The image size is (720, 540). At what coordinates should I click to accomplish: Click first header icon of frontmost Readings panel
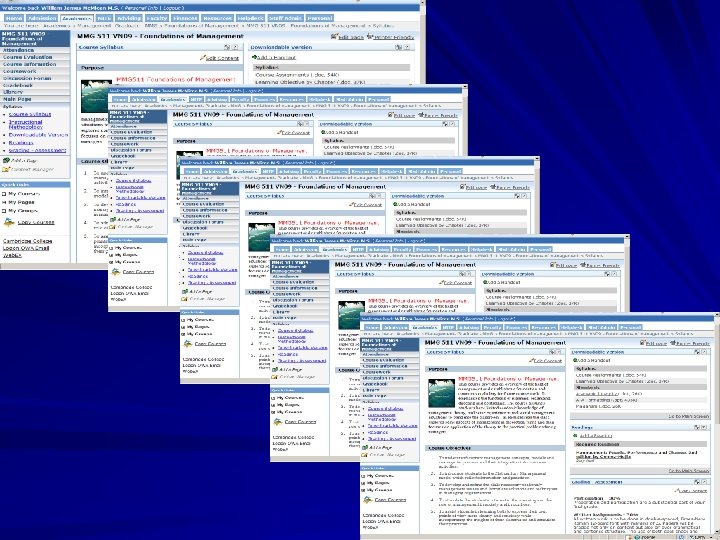point(697,427)
